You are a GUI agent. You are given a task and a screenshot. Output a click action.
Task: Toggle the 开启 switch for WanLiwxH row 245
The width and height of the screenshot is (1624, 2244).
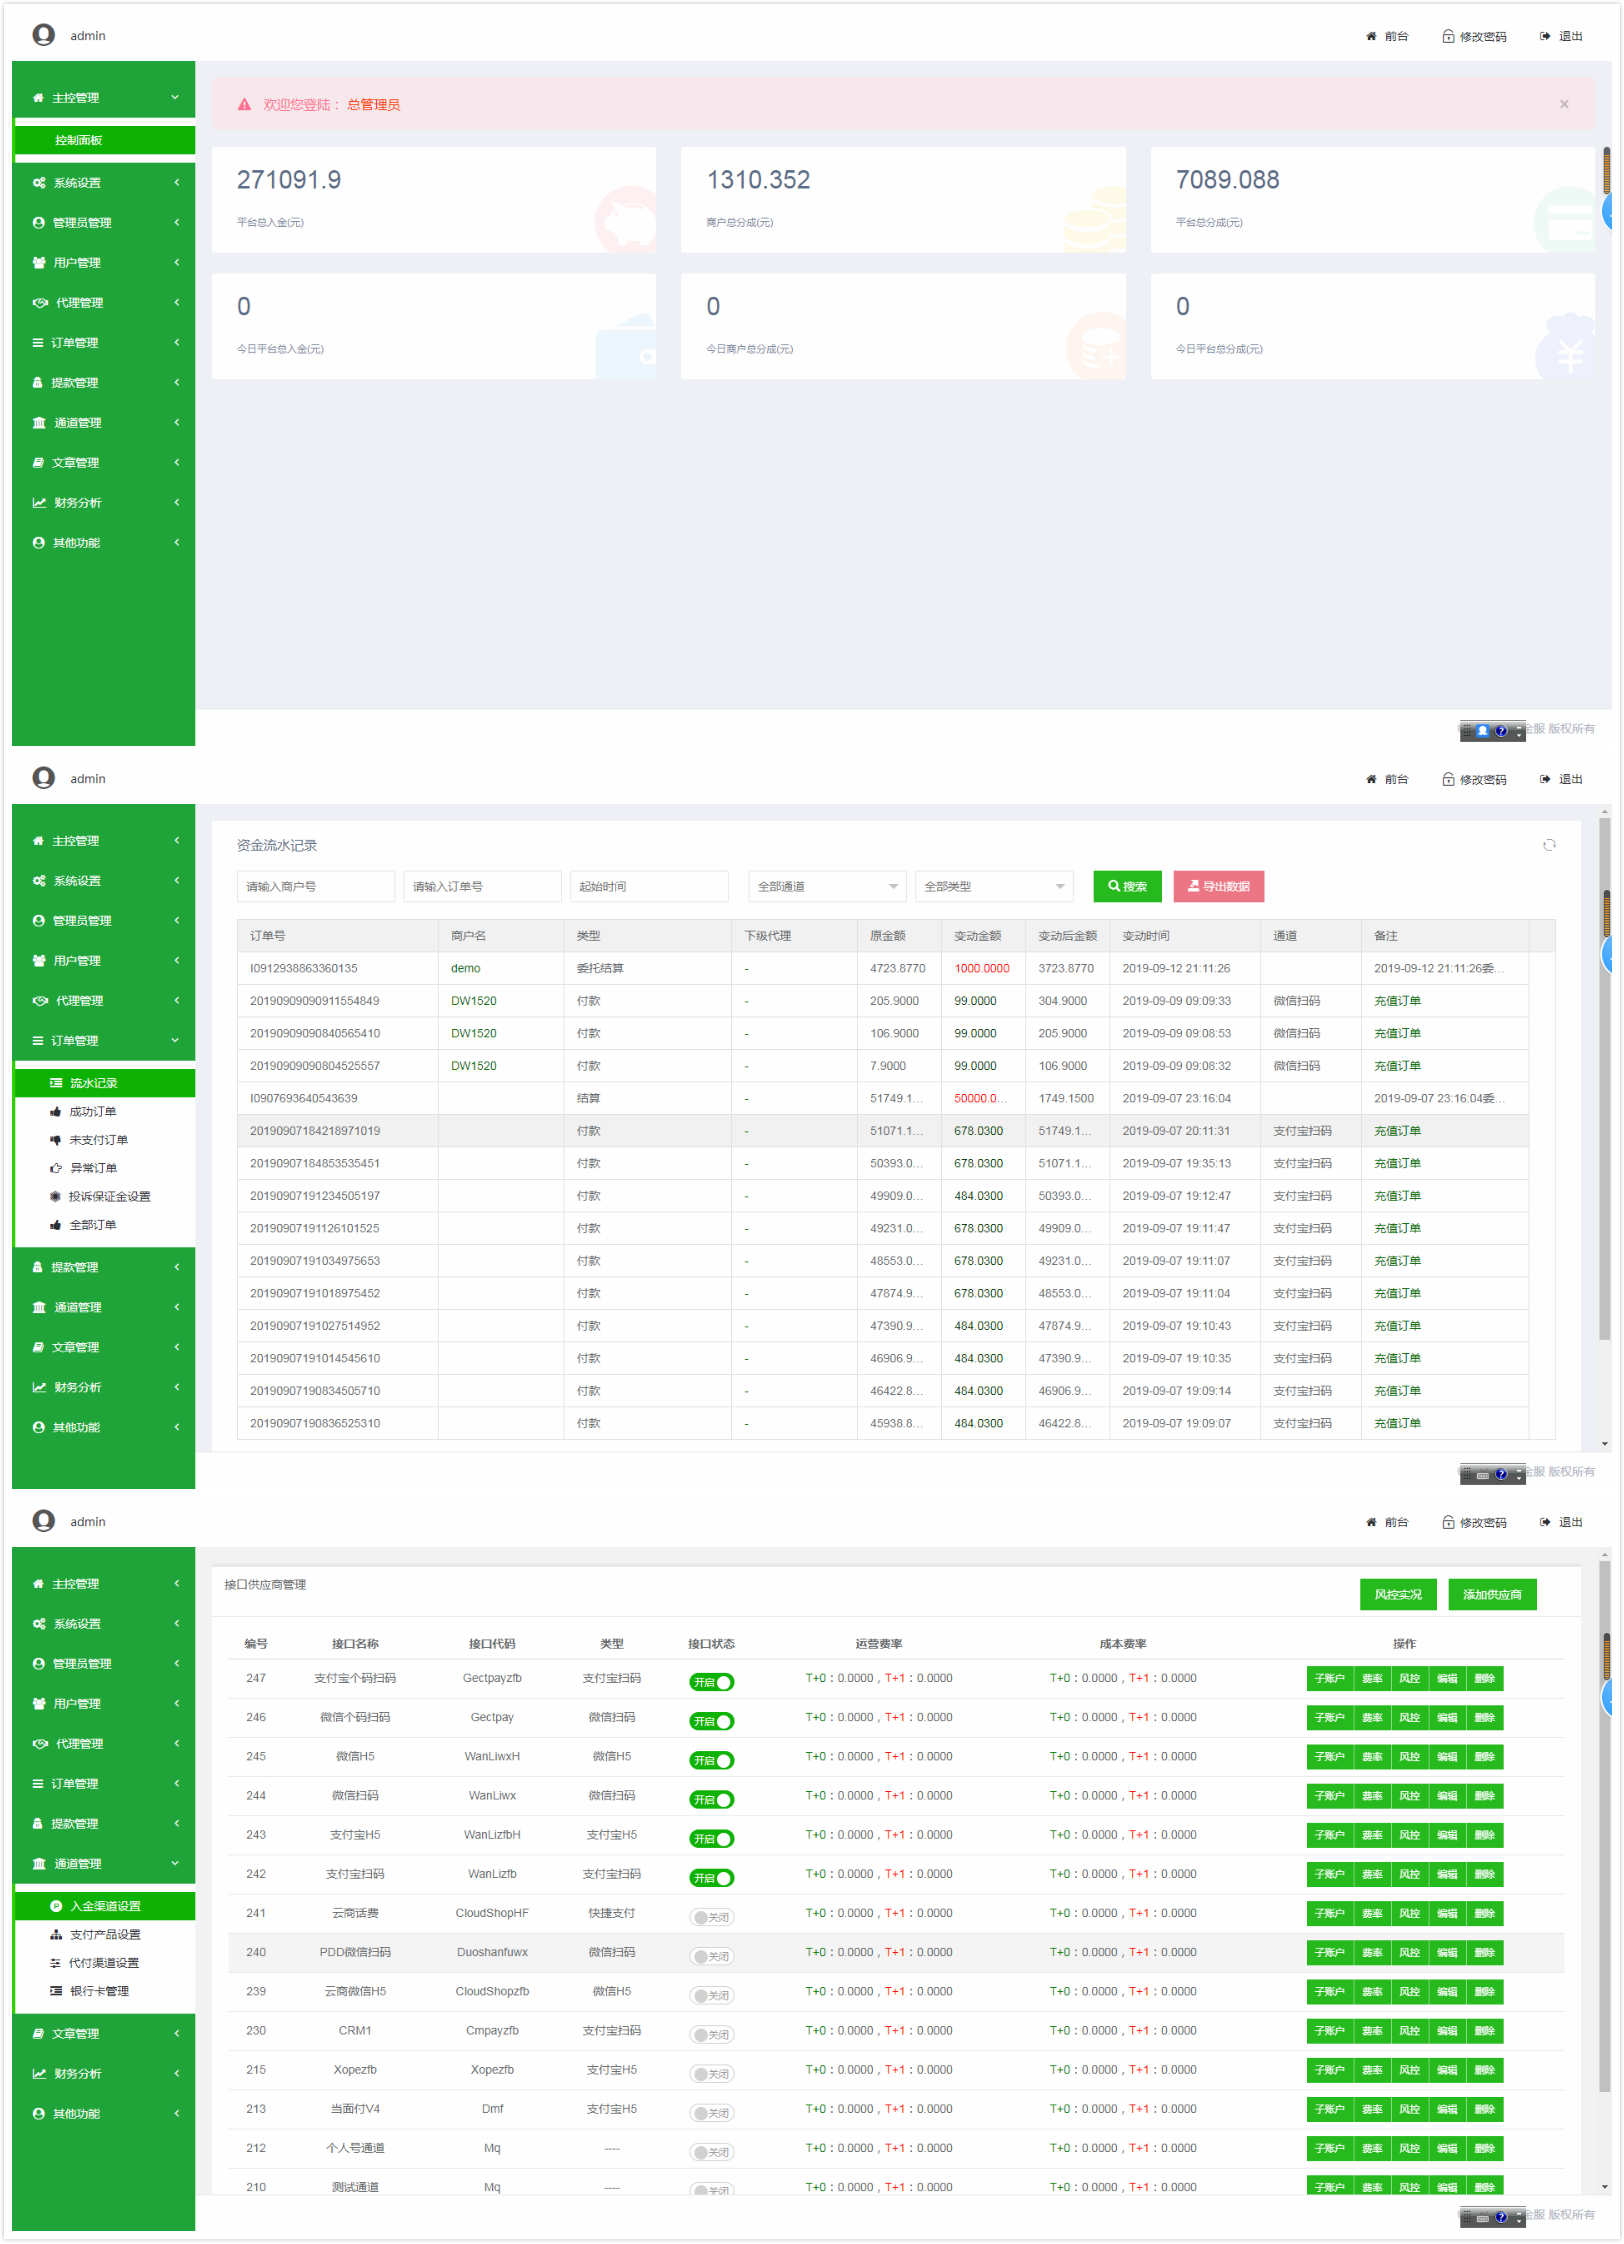pyautogui.click(x=711, y=1760)
